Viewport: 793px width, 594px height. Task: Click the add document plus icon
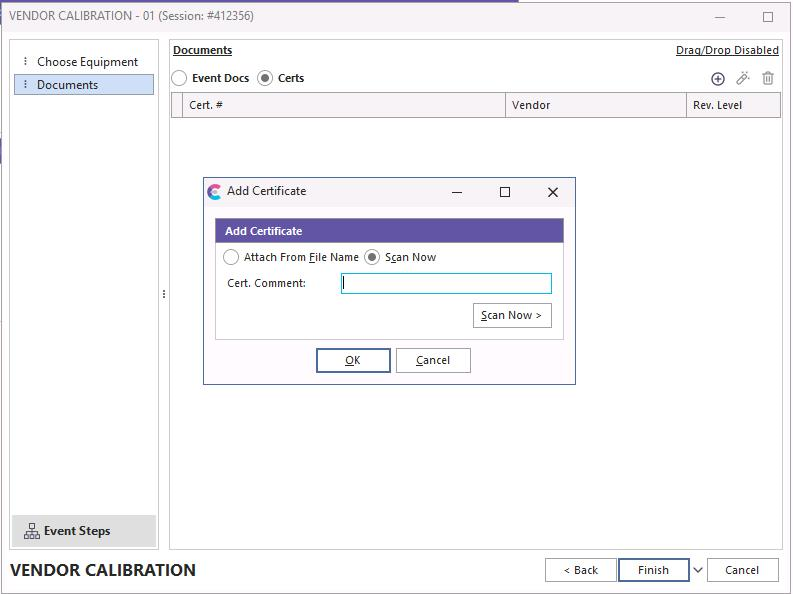[717, 79]
